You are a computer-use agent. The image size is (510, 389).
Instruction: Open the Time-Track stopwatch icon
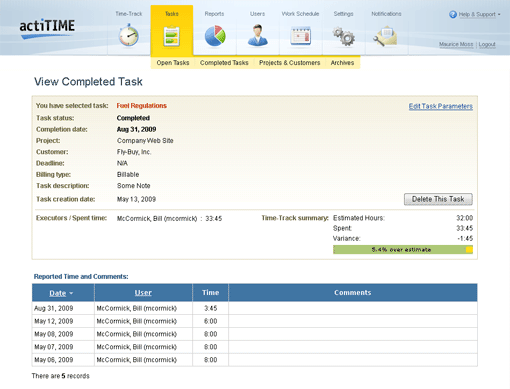(x=129, y=35)
